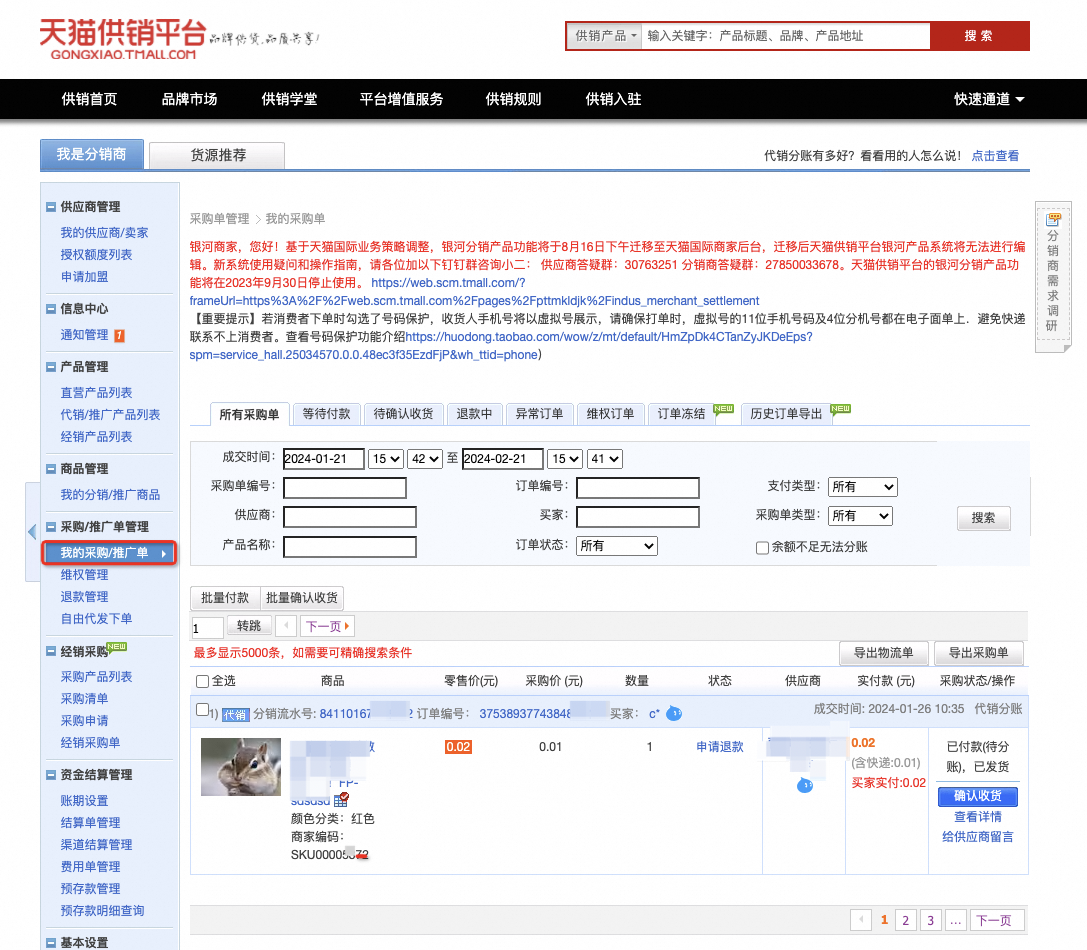Open 品牌市场 in the navigation bar

189,99
